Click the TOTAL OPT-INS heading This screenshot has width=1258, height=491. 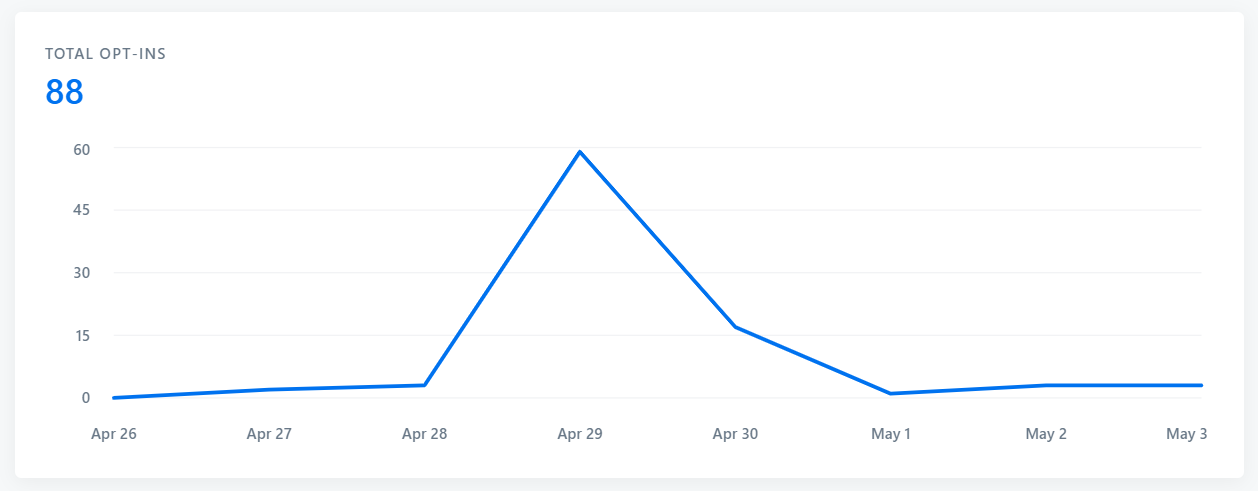106,54
